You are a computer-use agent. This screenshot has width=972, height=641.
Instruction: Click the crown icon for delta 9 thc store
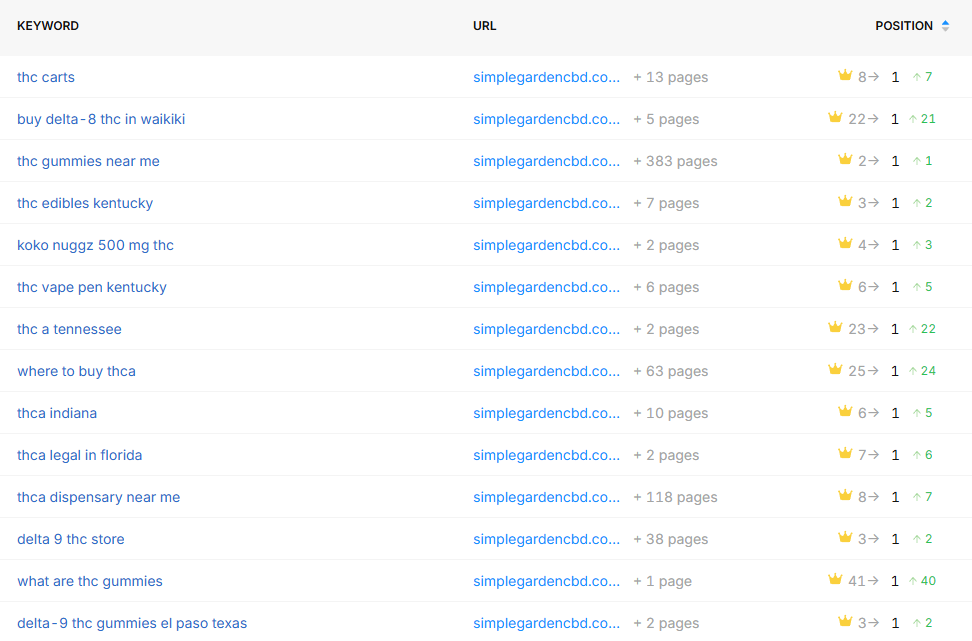coord(845,537)
